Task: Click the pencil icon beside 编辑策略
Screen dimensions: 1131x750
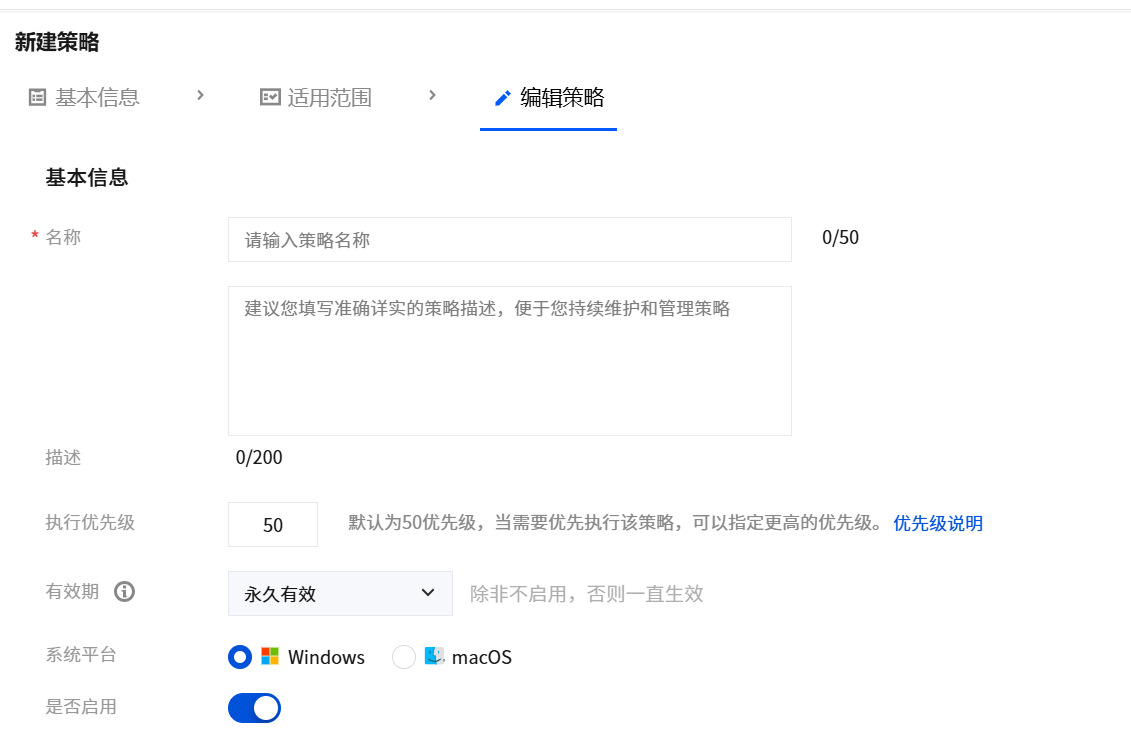Action: click(x=503, y=98)
